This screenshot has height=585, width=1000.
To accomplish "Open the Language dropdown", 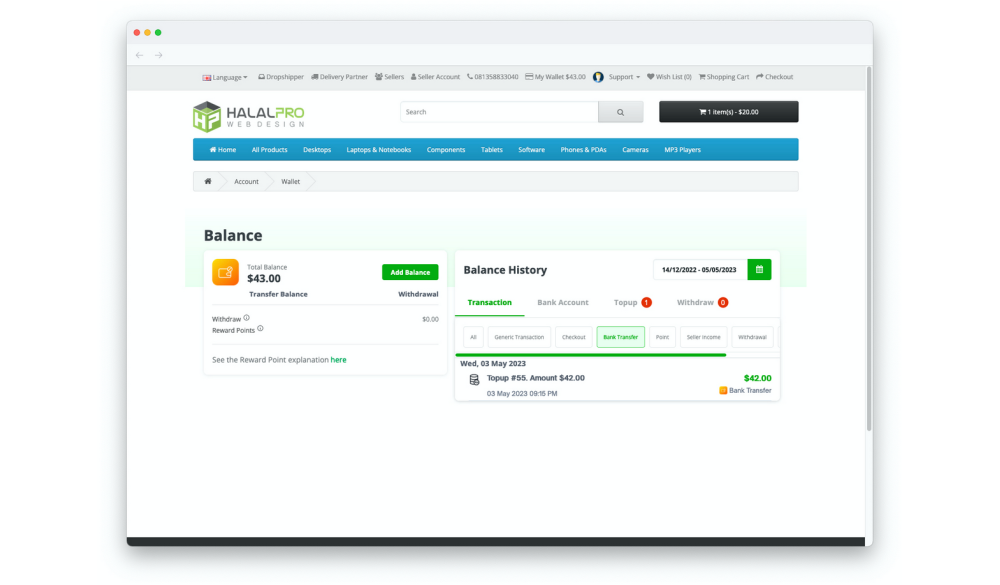I will [225, 77].
